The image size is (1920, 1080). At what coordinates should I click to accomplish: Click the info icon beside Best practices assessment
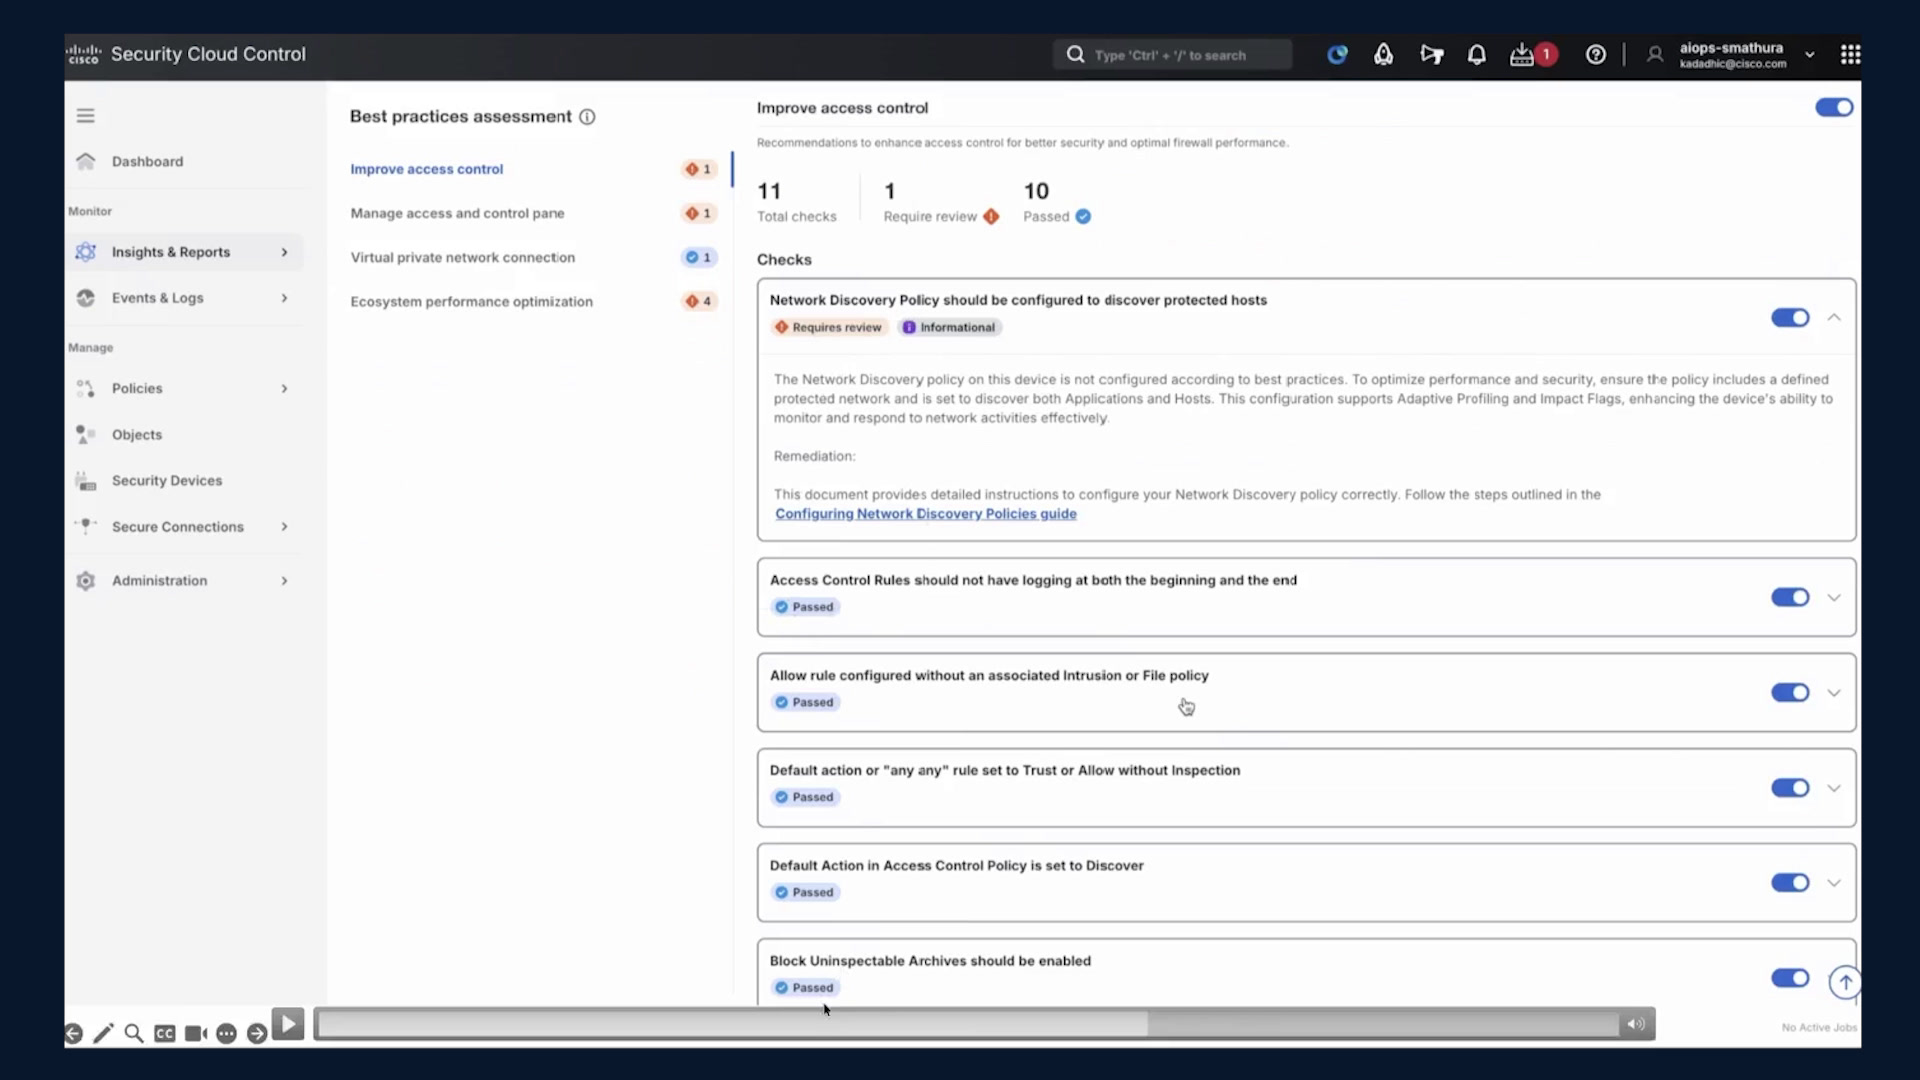click(x=587, y=117)
